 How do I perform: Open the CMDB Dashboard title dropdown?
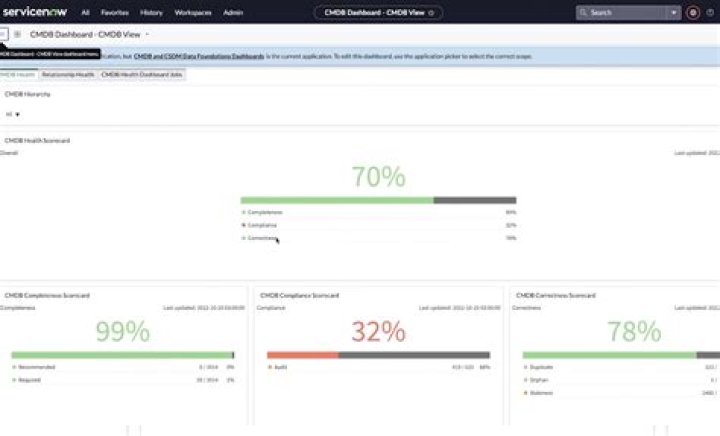click(147, 34)
